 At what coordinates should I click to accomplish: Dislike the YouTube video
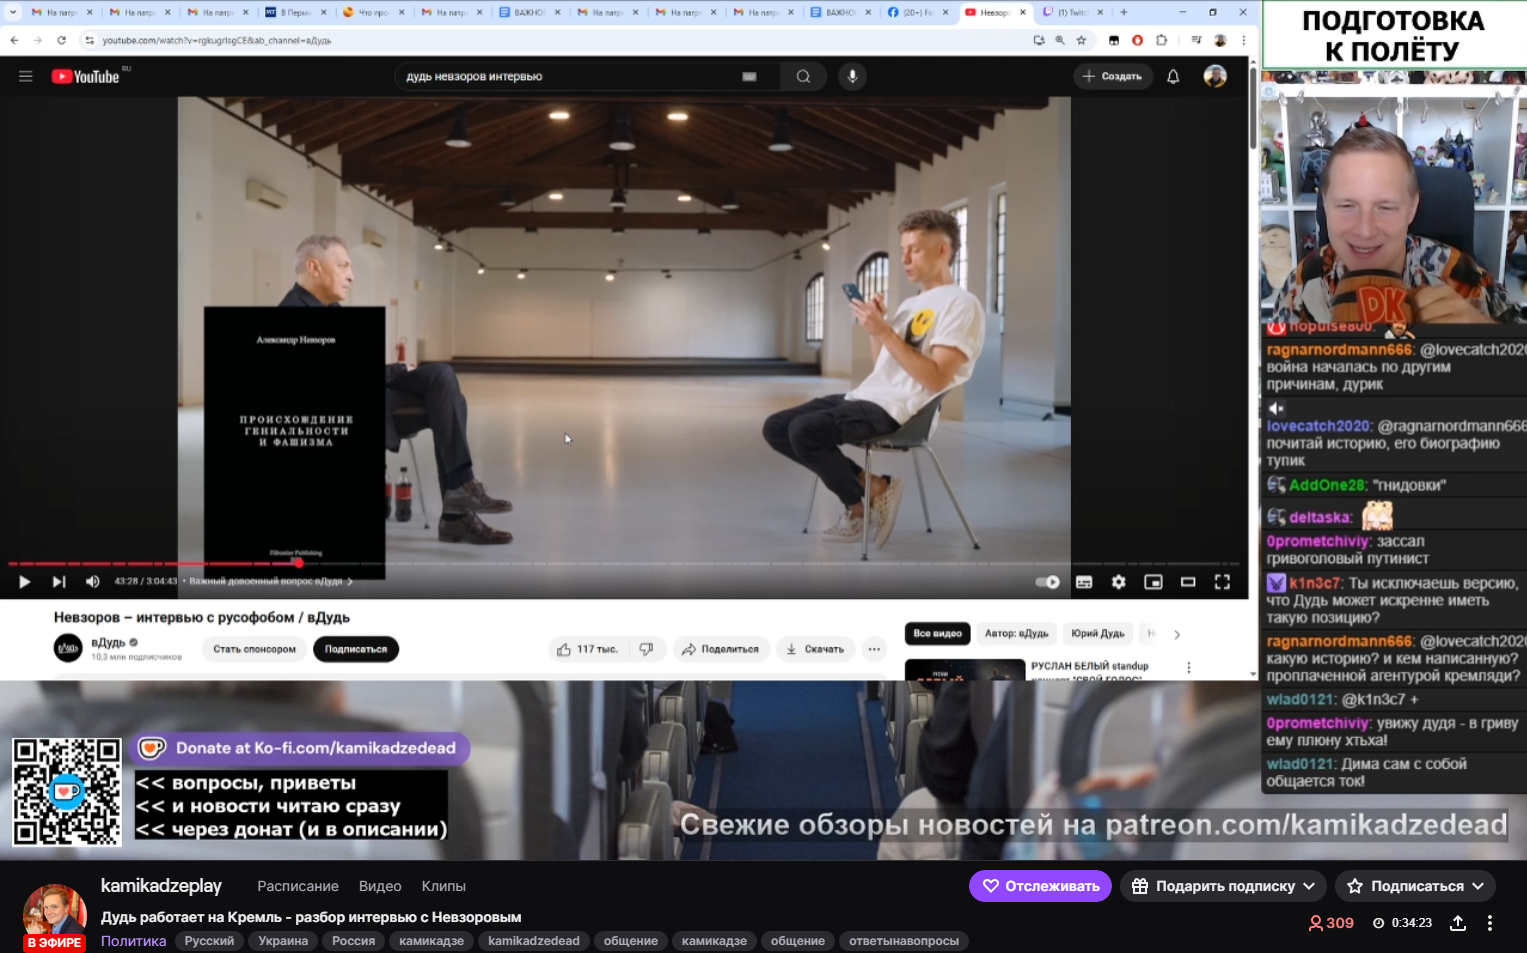[x=646, y=649]
